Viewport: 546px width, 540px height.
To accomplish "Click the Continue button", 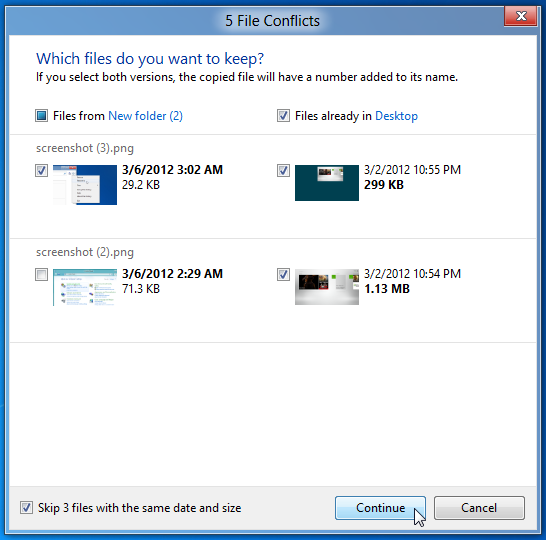I will tap(380, 508).
